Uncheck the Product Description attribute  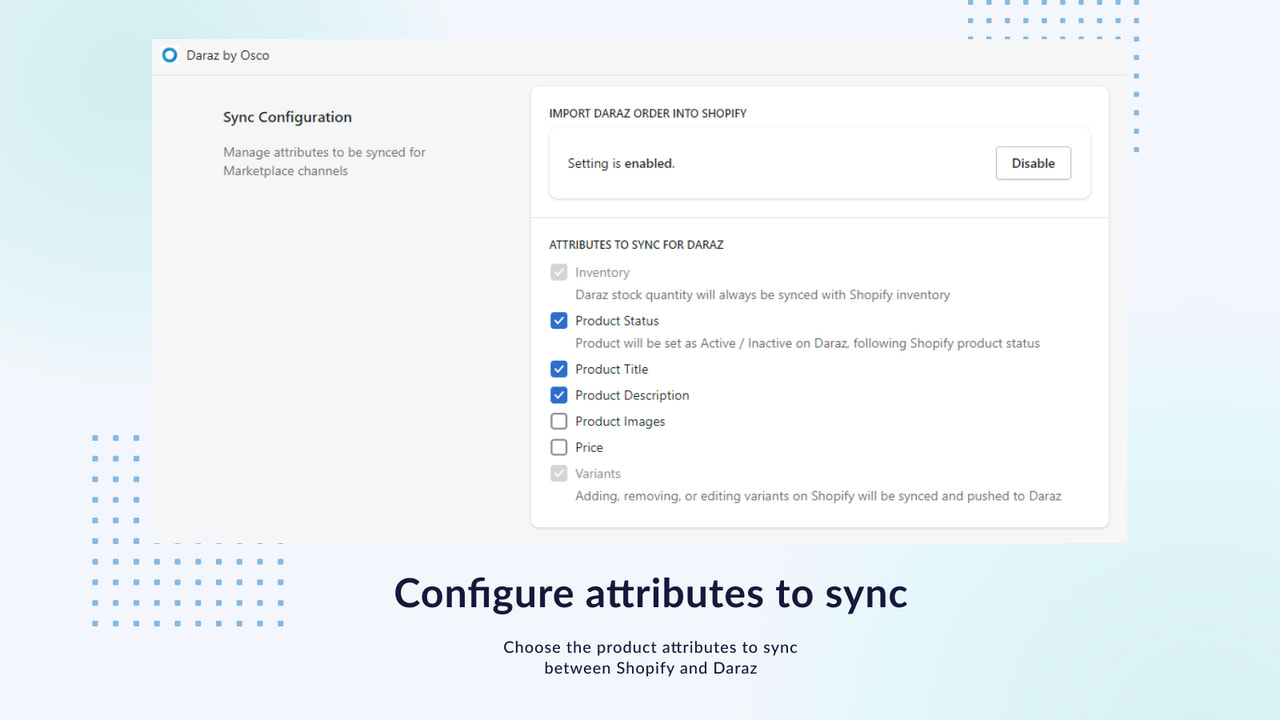(x=559, y=395)
